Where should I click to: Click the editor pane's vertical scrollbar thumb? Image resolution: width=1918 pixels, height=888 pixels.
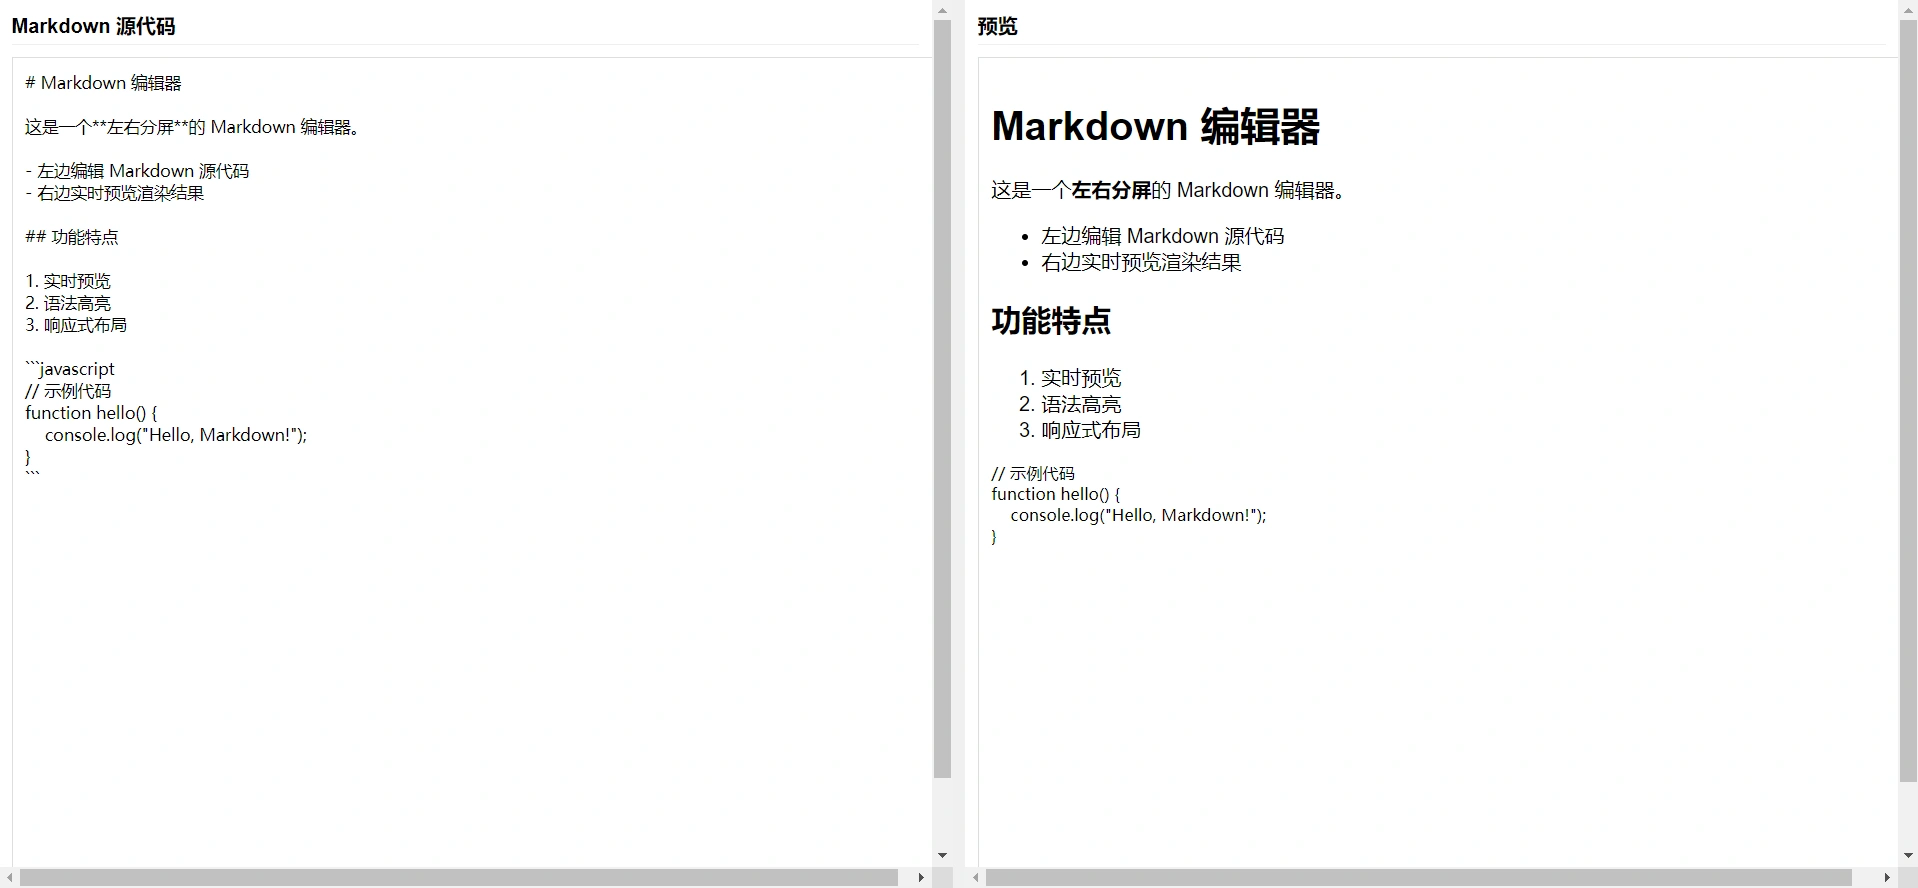[942, 400]
